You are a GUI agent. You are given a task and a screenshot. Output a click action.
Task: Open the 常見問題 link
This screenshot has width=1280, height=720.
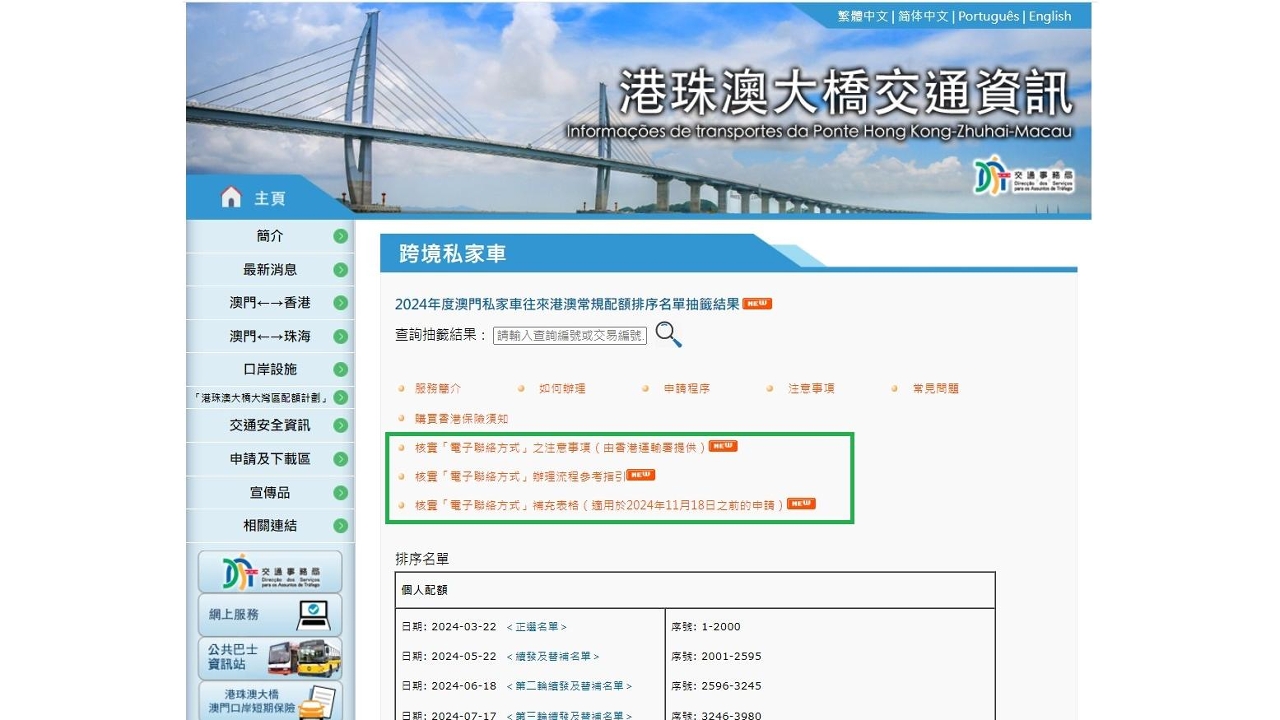tap(935, 388)
